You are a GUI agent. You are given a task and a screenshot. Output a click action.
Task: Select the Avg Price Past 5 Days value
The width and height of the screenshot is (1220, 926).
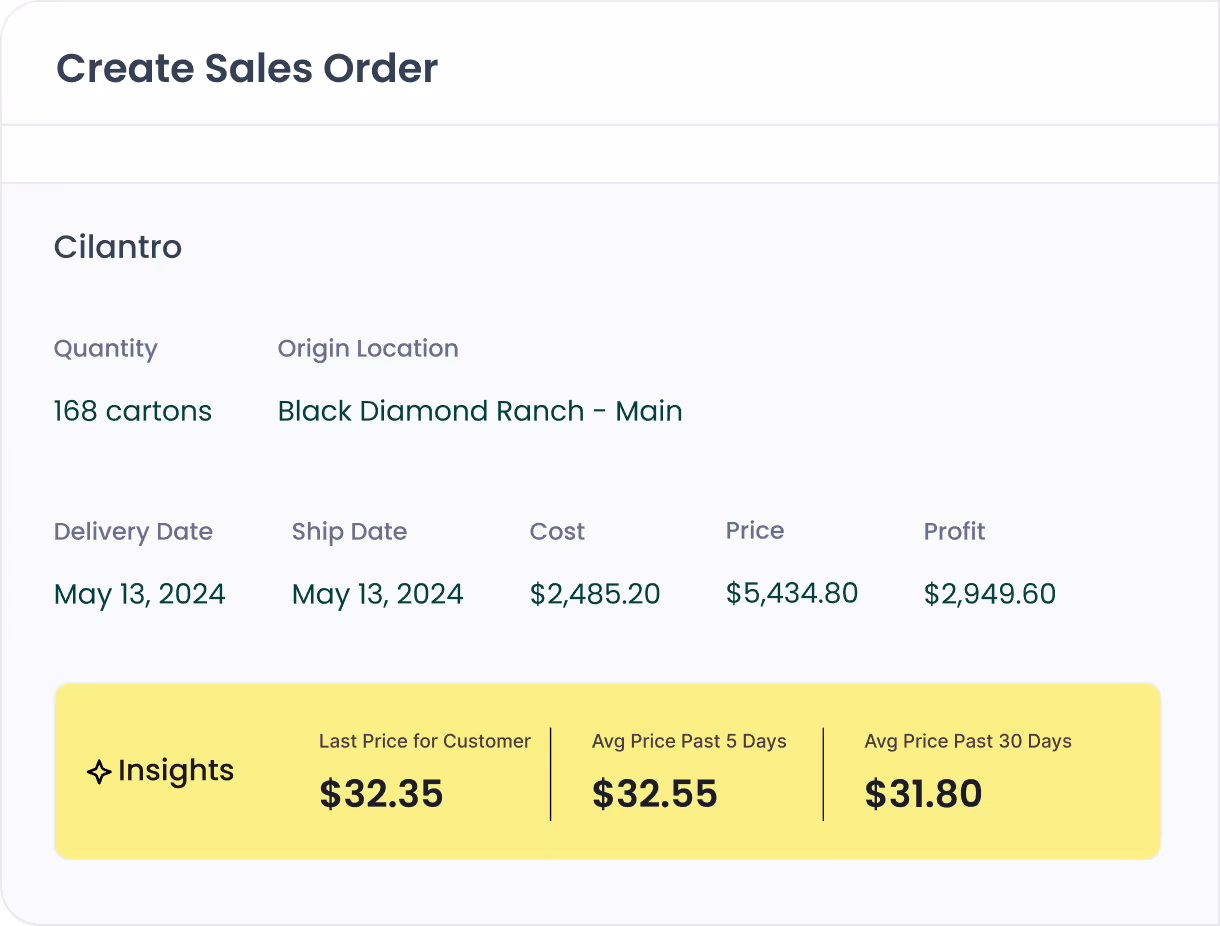coord(654,794)
